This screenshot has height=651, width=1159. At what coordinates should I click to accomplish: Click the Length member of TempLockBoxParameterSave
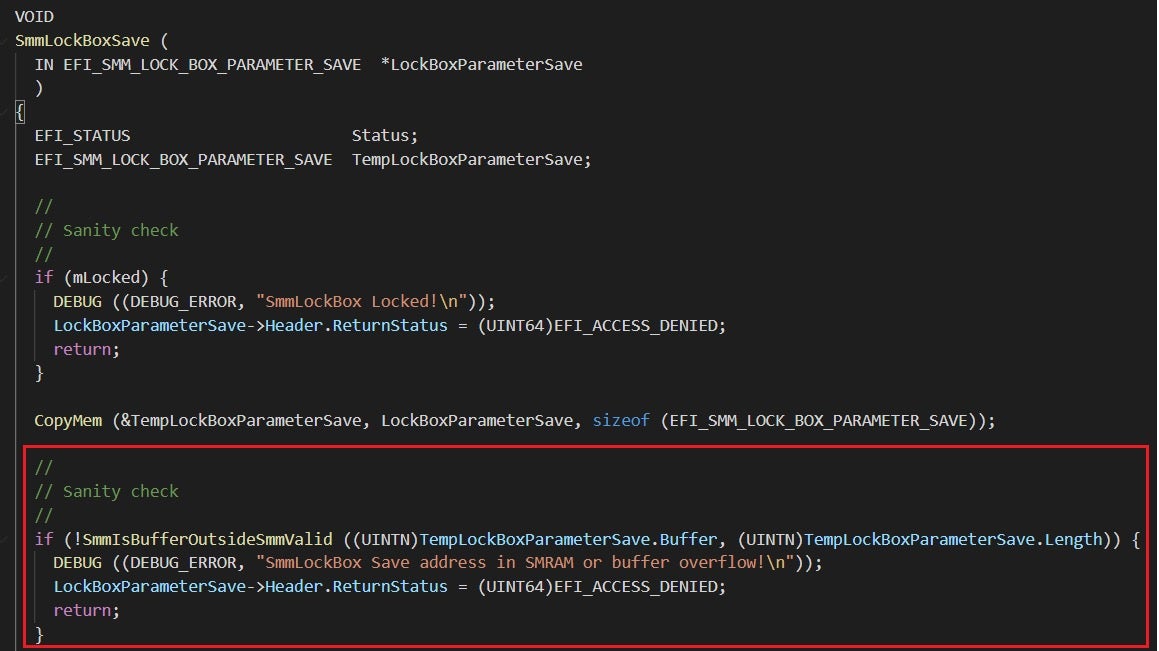(1073, 539)
